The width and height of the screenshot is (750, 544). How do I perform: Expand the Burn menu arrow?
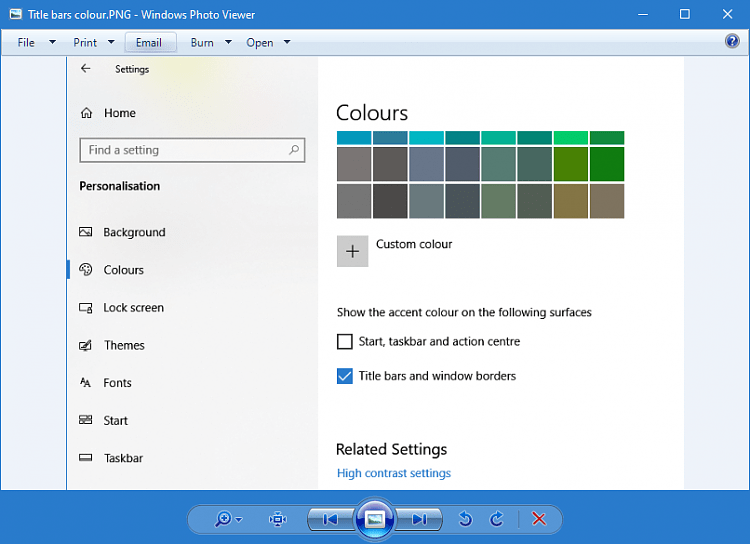[x=229, y=42]
